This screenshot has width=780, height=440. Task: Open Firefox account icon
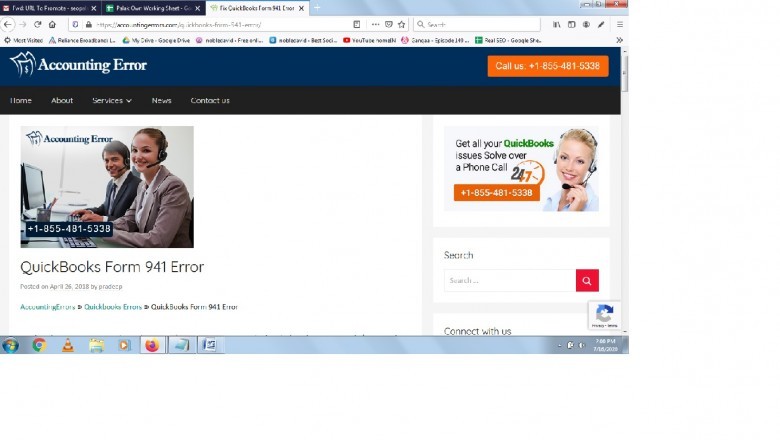point(586,24)
